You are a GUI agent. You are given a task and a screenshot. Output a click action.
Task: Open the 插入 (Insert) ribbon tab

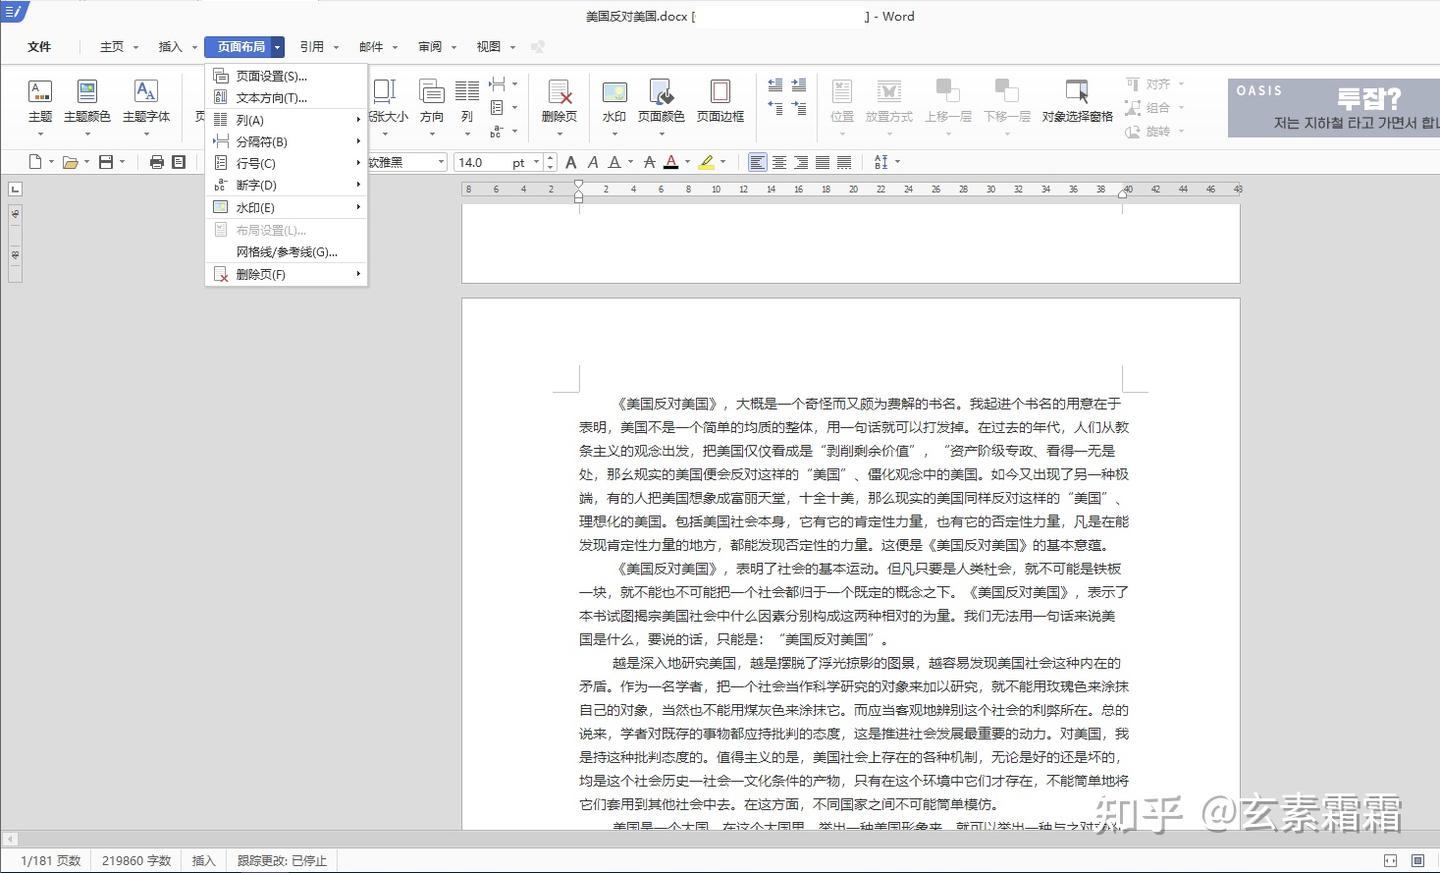tap(169, 46)
